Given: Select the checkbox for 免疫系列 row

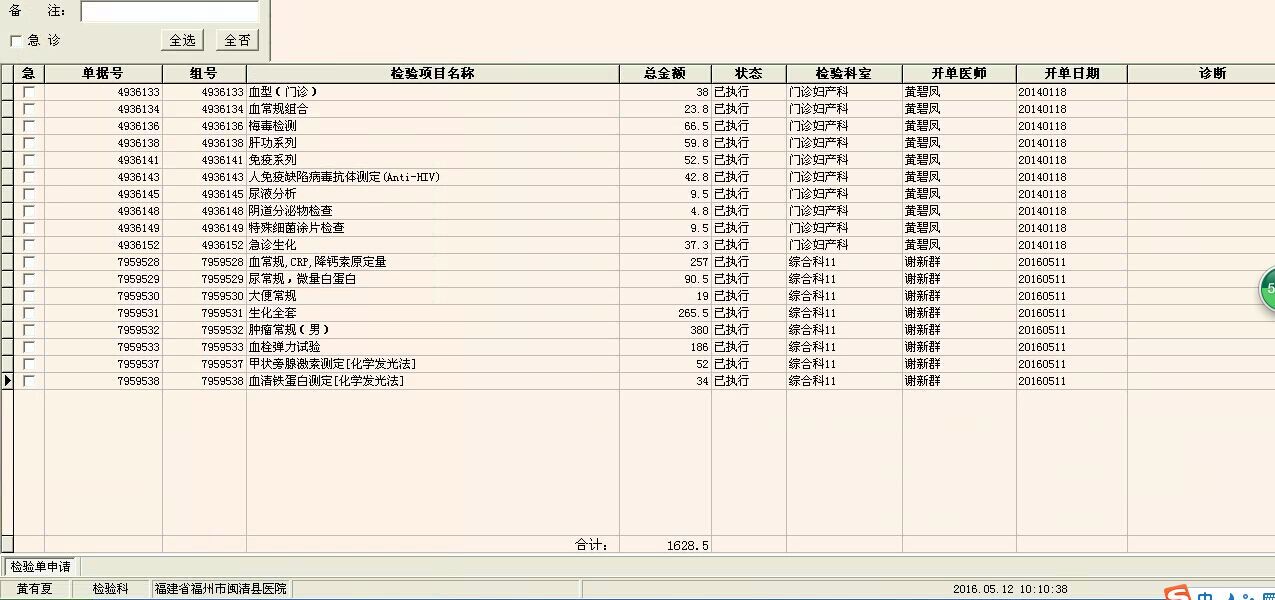Looking at the screenshot, I should click(29, 160).
